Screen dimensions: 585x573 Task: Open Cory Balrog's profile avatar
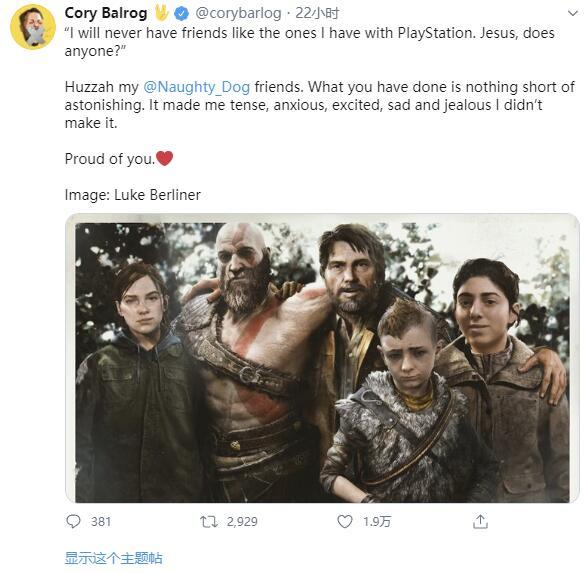tap(33, 27)
